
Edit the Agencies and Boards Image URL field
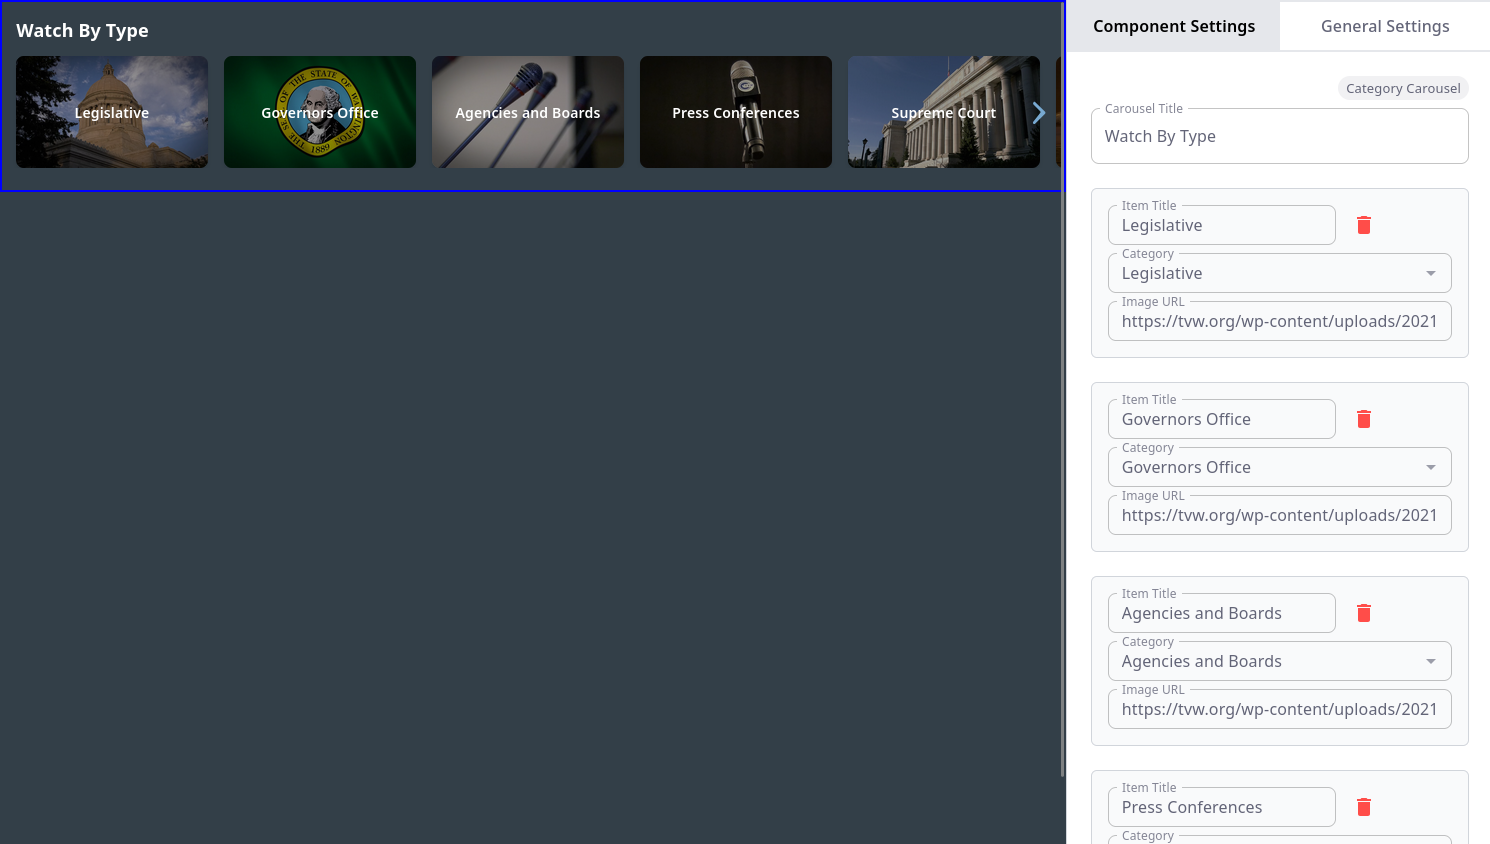pos(1279,709)
